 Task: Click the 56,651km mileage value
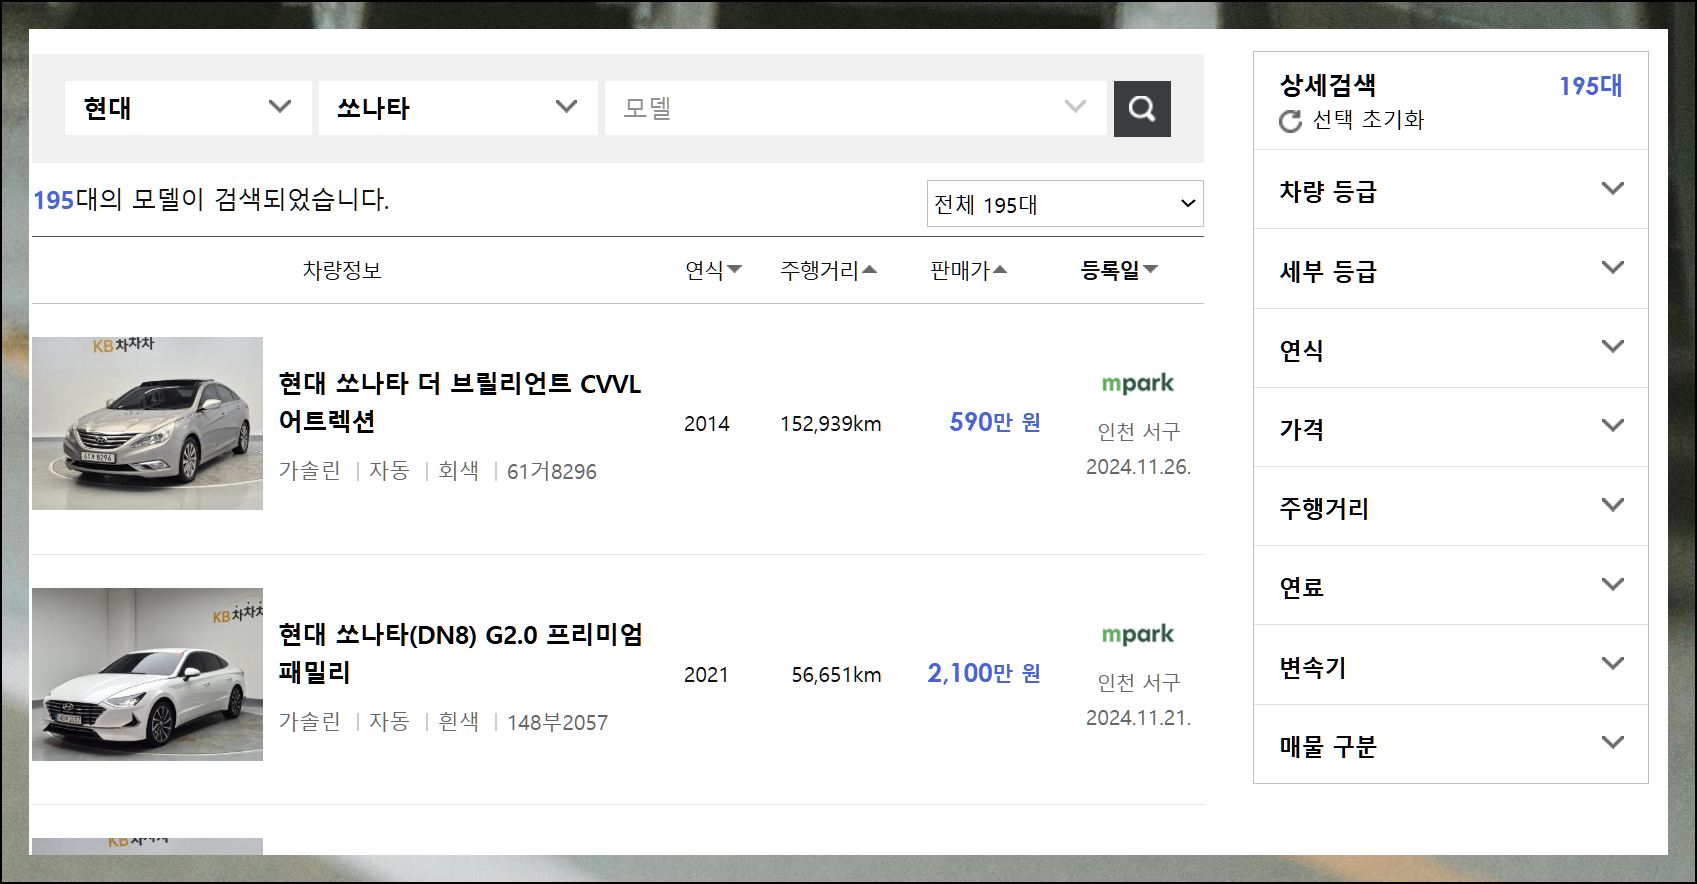point(837,675)
